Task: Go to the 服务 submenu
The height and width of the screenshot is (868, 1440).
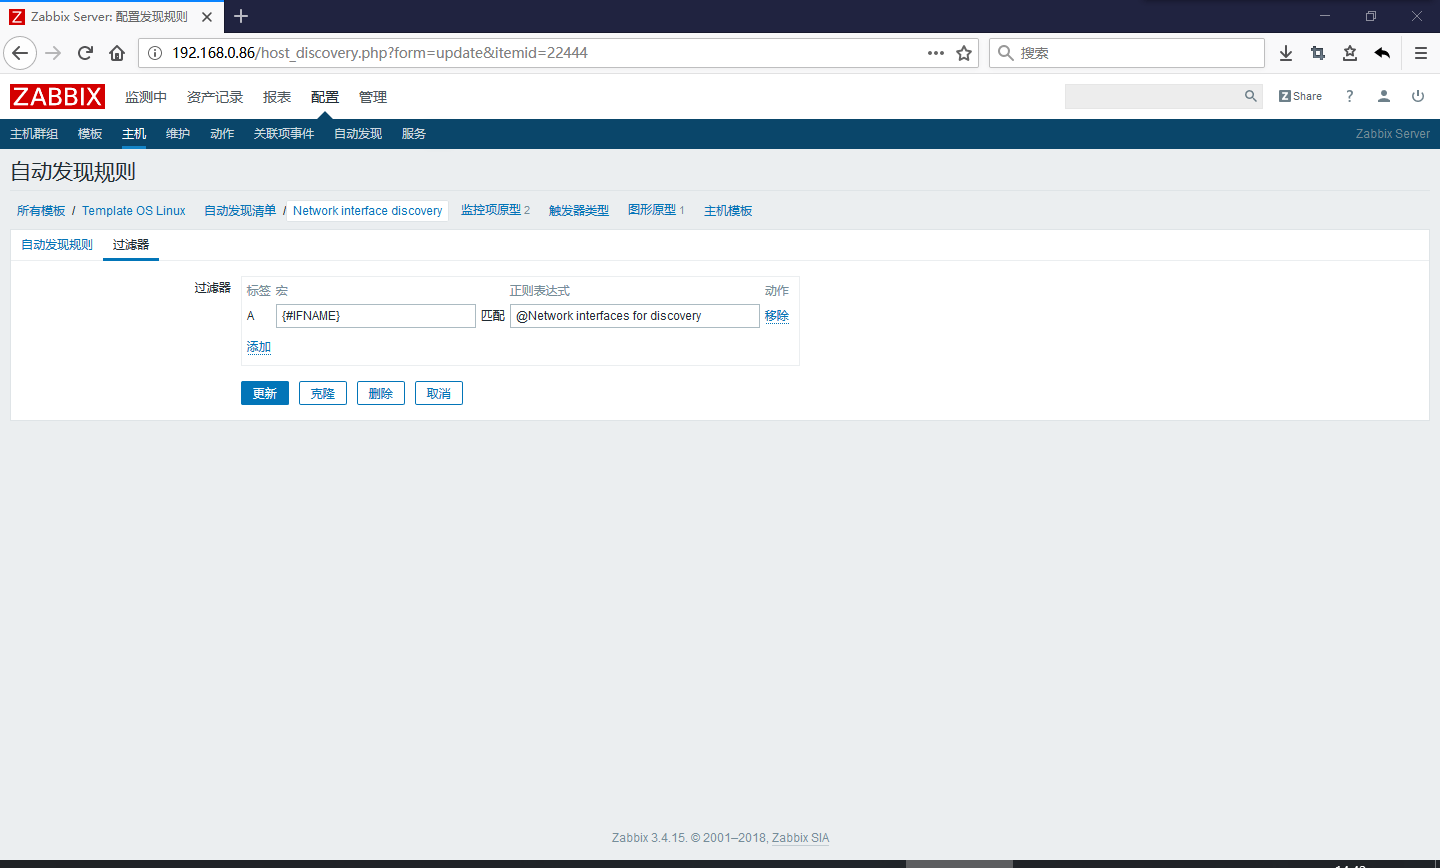Action: (x=414, y=134)
